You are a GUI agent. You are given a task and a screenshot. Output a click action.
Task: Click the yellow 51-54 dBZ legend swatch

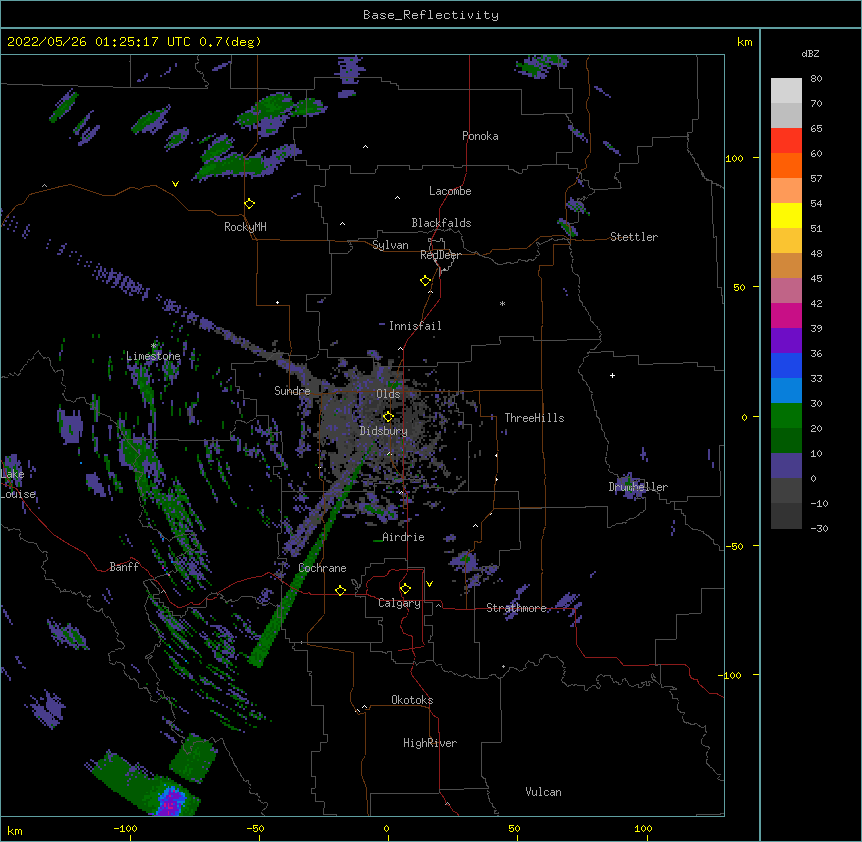(786, 215)
